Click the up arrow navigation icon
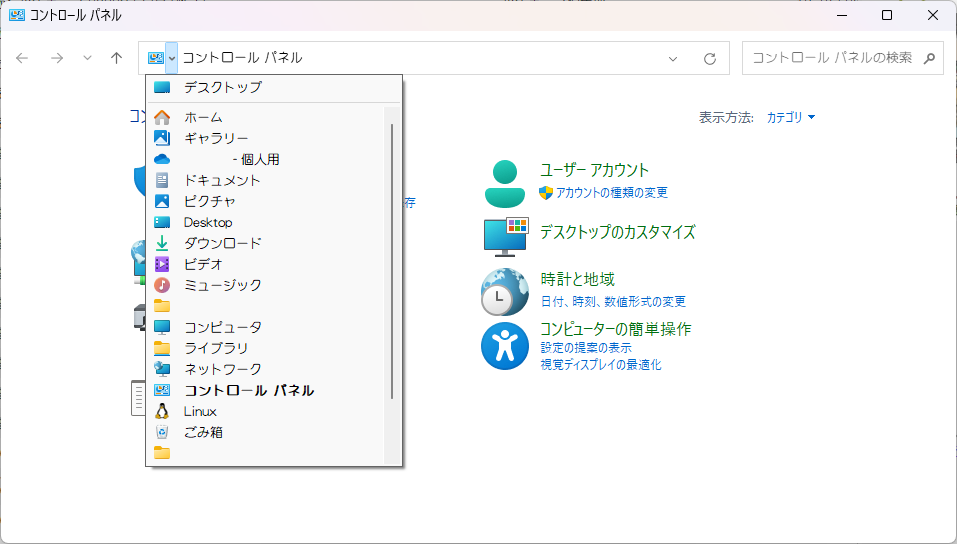 pyautogui.click(x=116, y=58)
